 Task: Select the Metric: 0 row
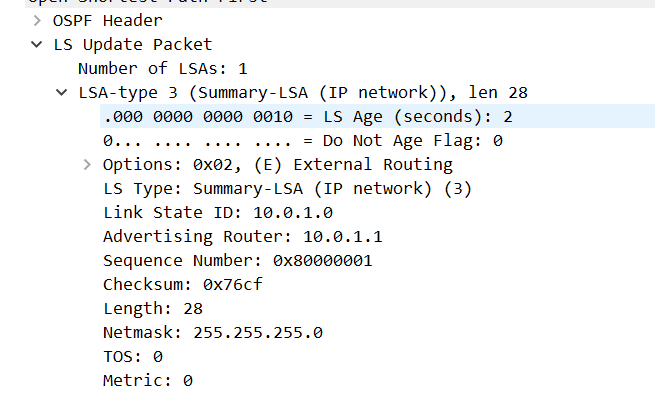[148, 380]
